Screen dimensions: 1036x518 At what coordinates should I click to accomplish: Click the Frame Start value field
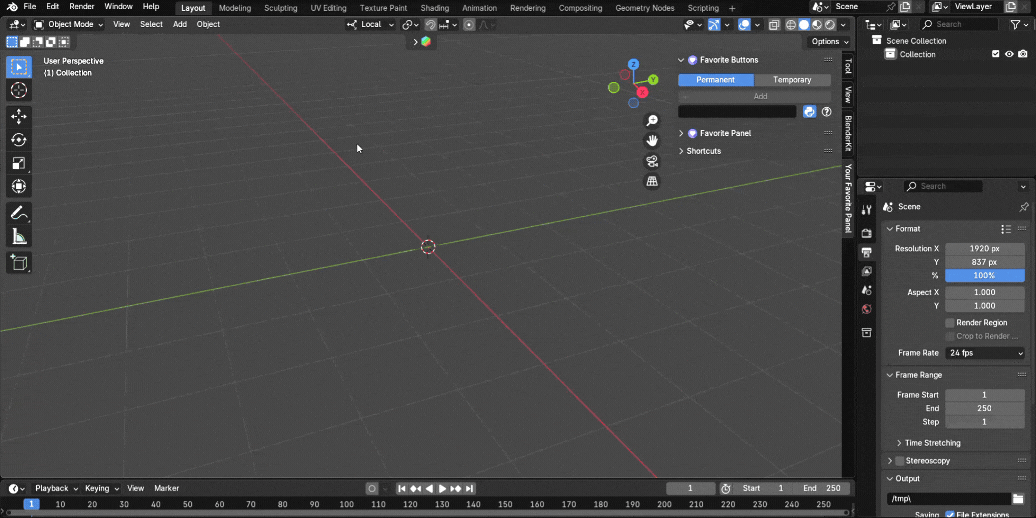coord(984,394)
